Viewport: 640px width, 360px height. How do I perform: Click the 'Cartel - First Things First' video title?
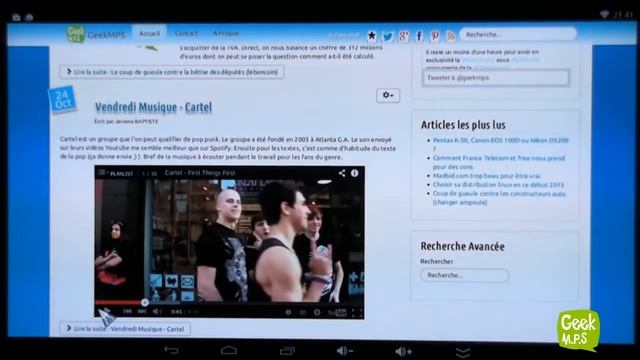200,173
